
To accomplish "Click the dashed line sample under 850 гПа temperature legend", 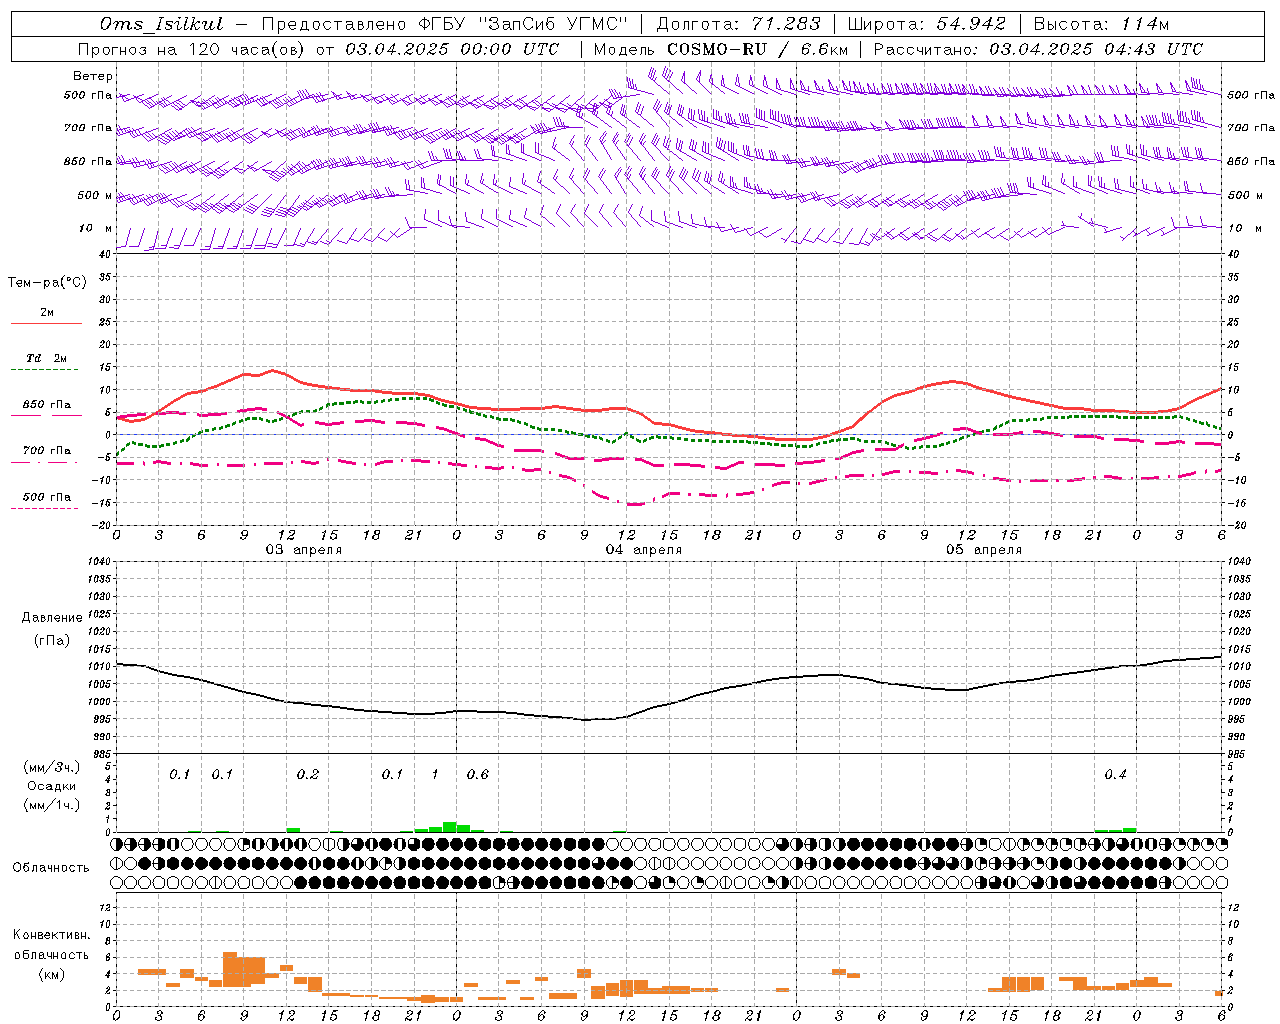I will pos(46,415).
